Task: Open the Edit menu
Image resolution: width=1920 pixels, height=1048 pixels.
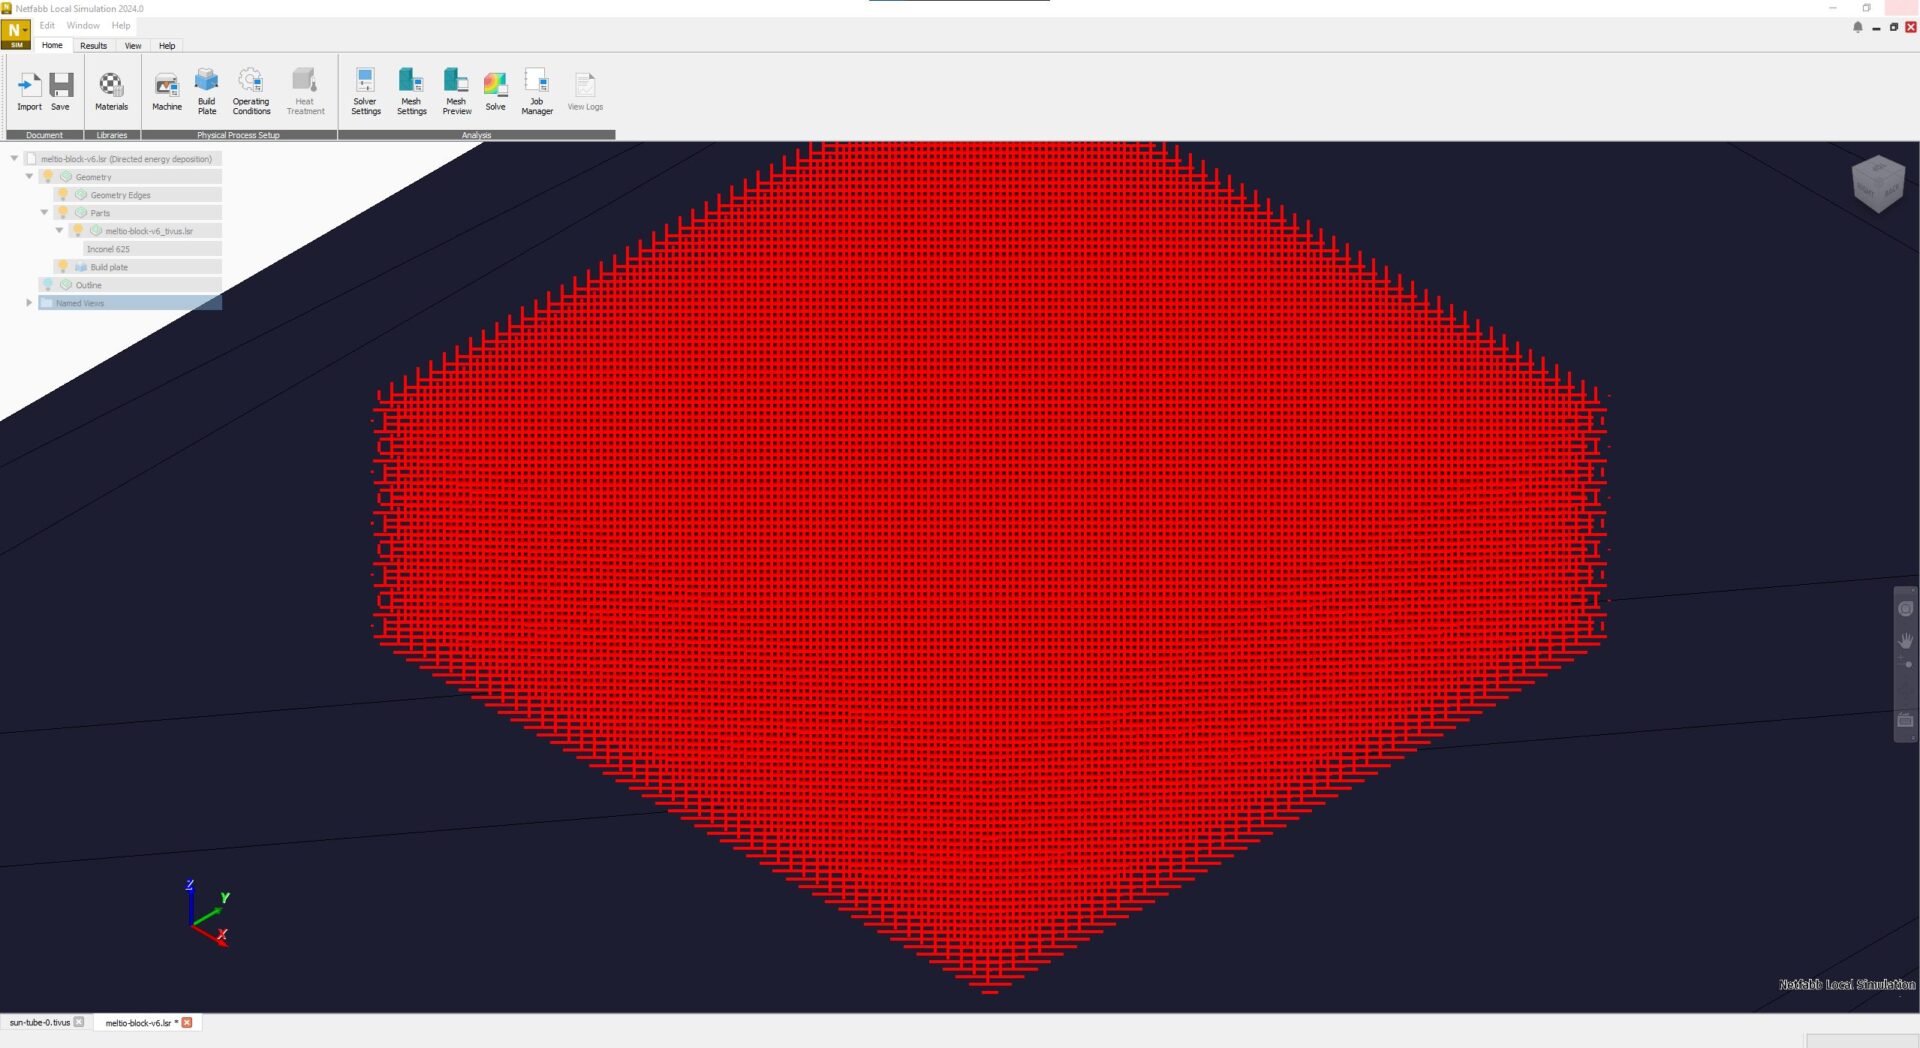Action: pyautogui.click(x=47, y=25)
